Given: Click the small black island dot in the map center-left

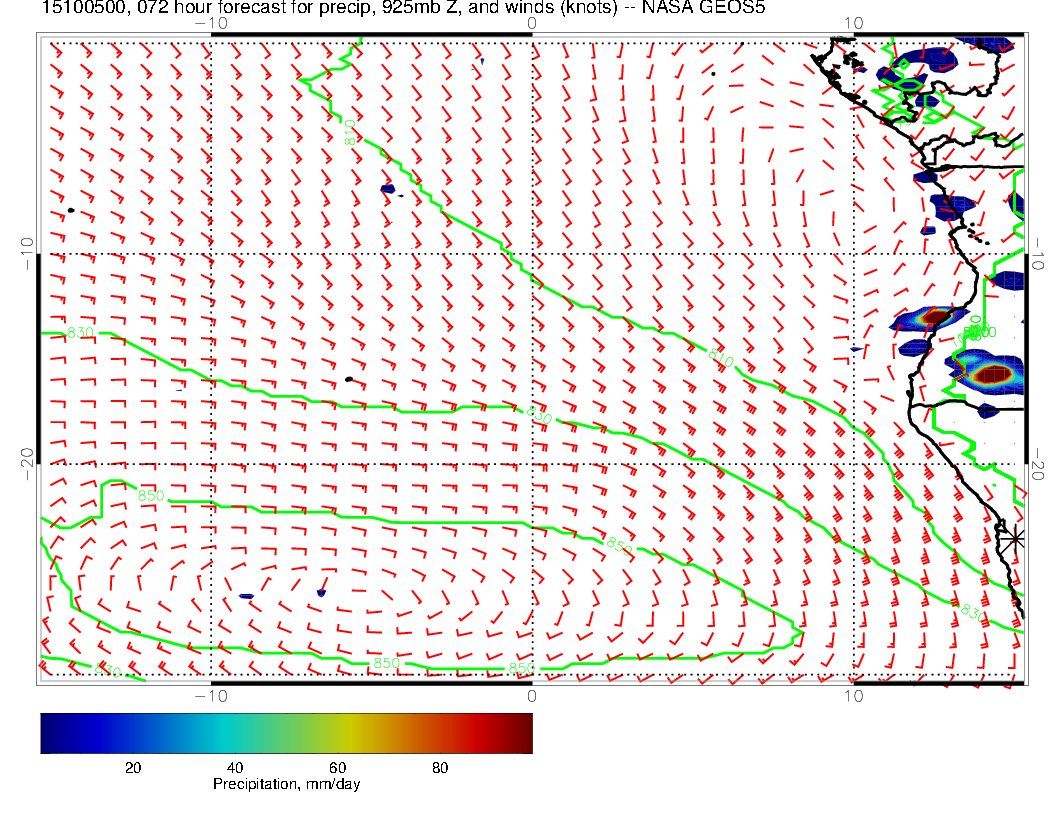Looking at the screenshot, I should (x=348, y=379).
